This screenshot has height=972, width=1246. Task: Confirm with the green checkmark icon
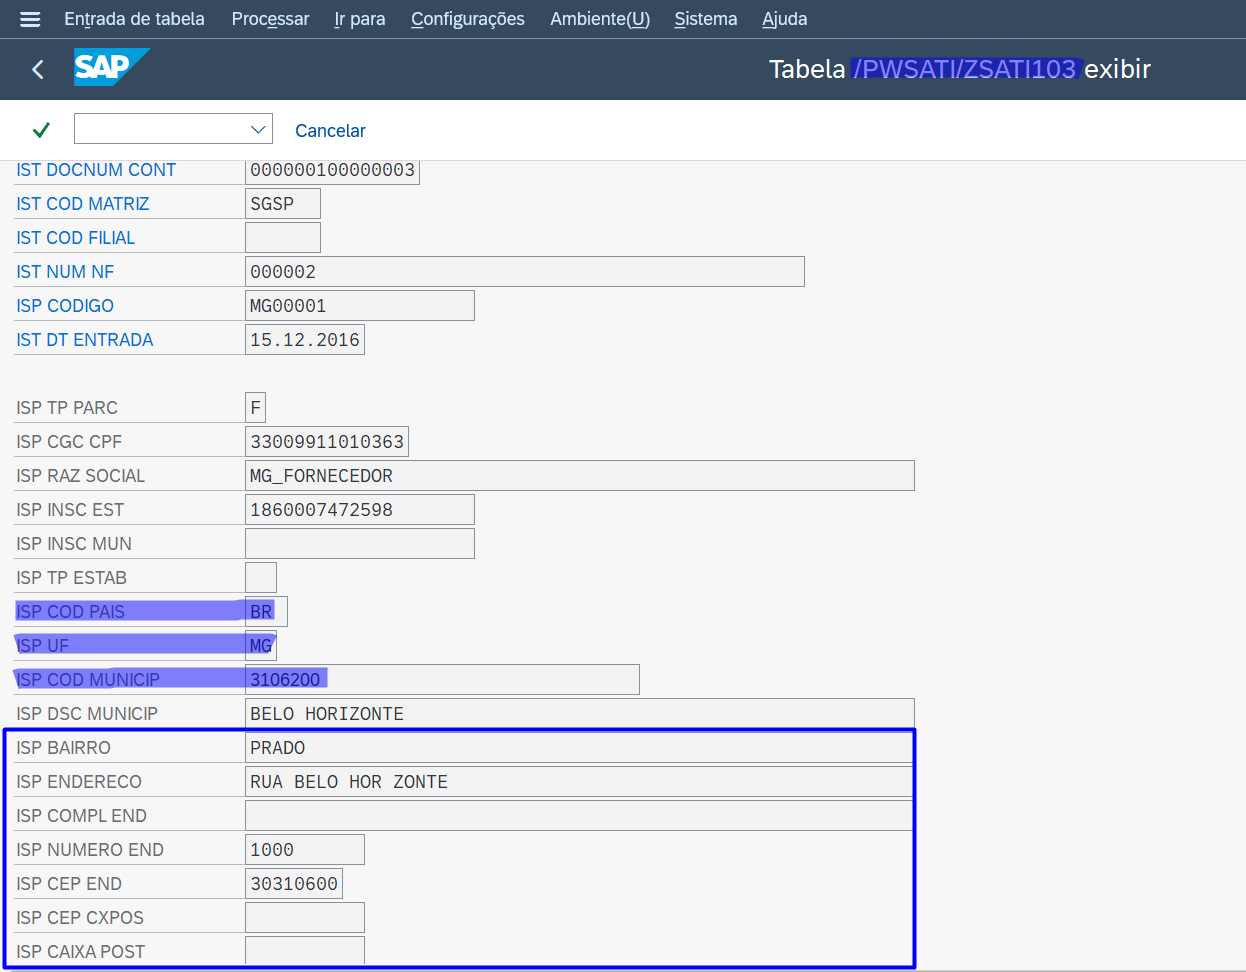point(41,130)
